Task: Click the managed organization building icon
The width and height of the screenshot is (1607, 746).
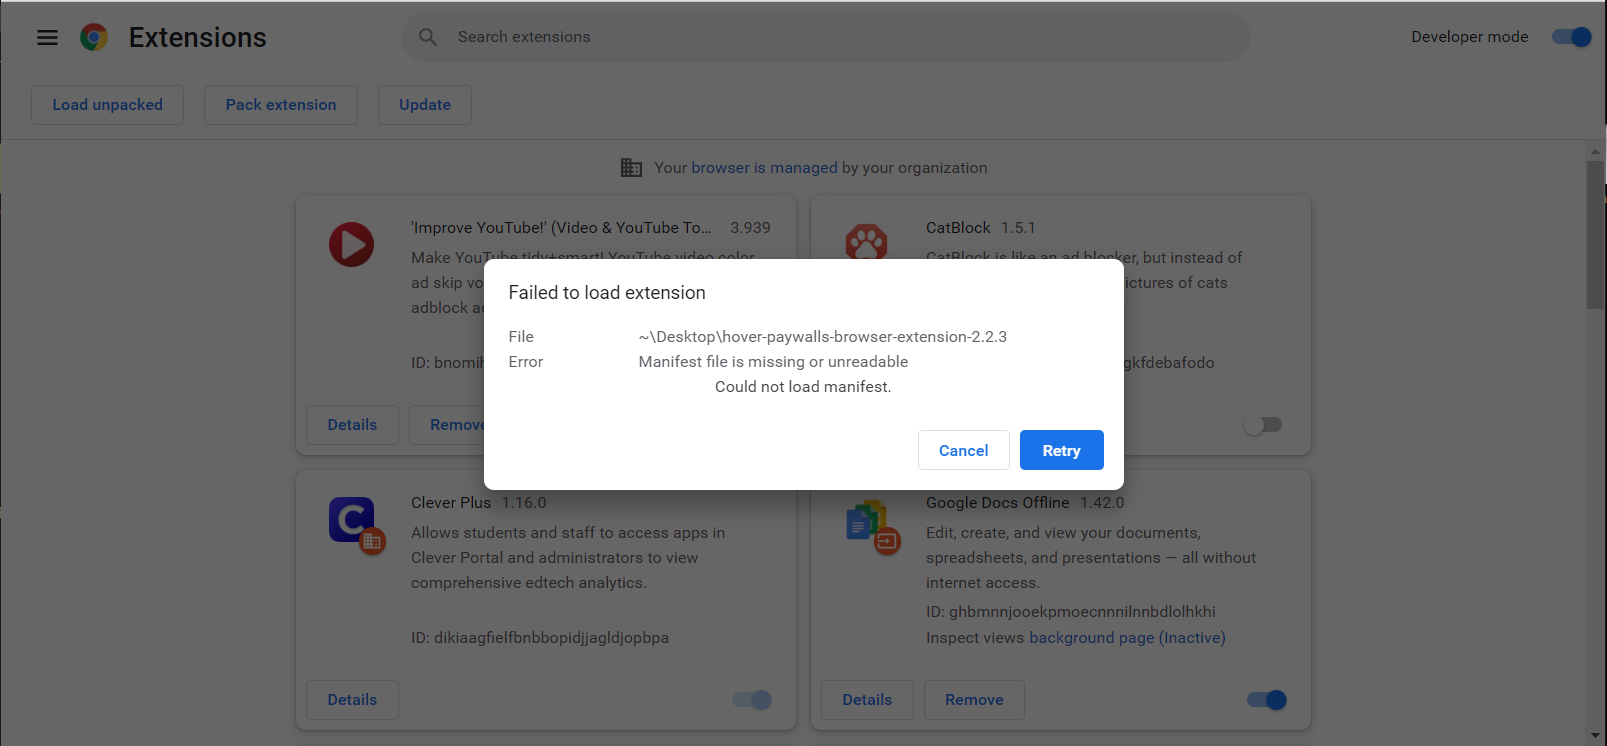Action: click(631, 168)
